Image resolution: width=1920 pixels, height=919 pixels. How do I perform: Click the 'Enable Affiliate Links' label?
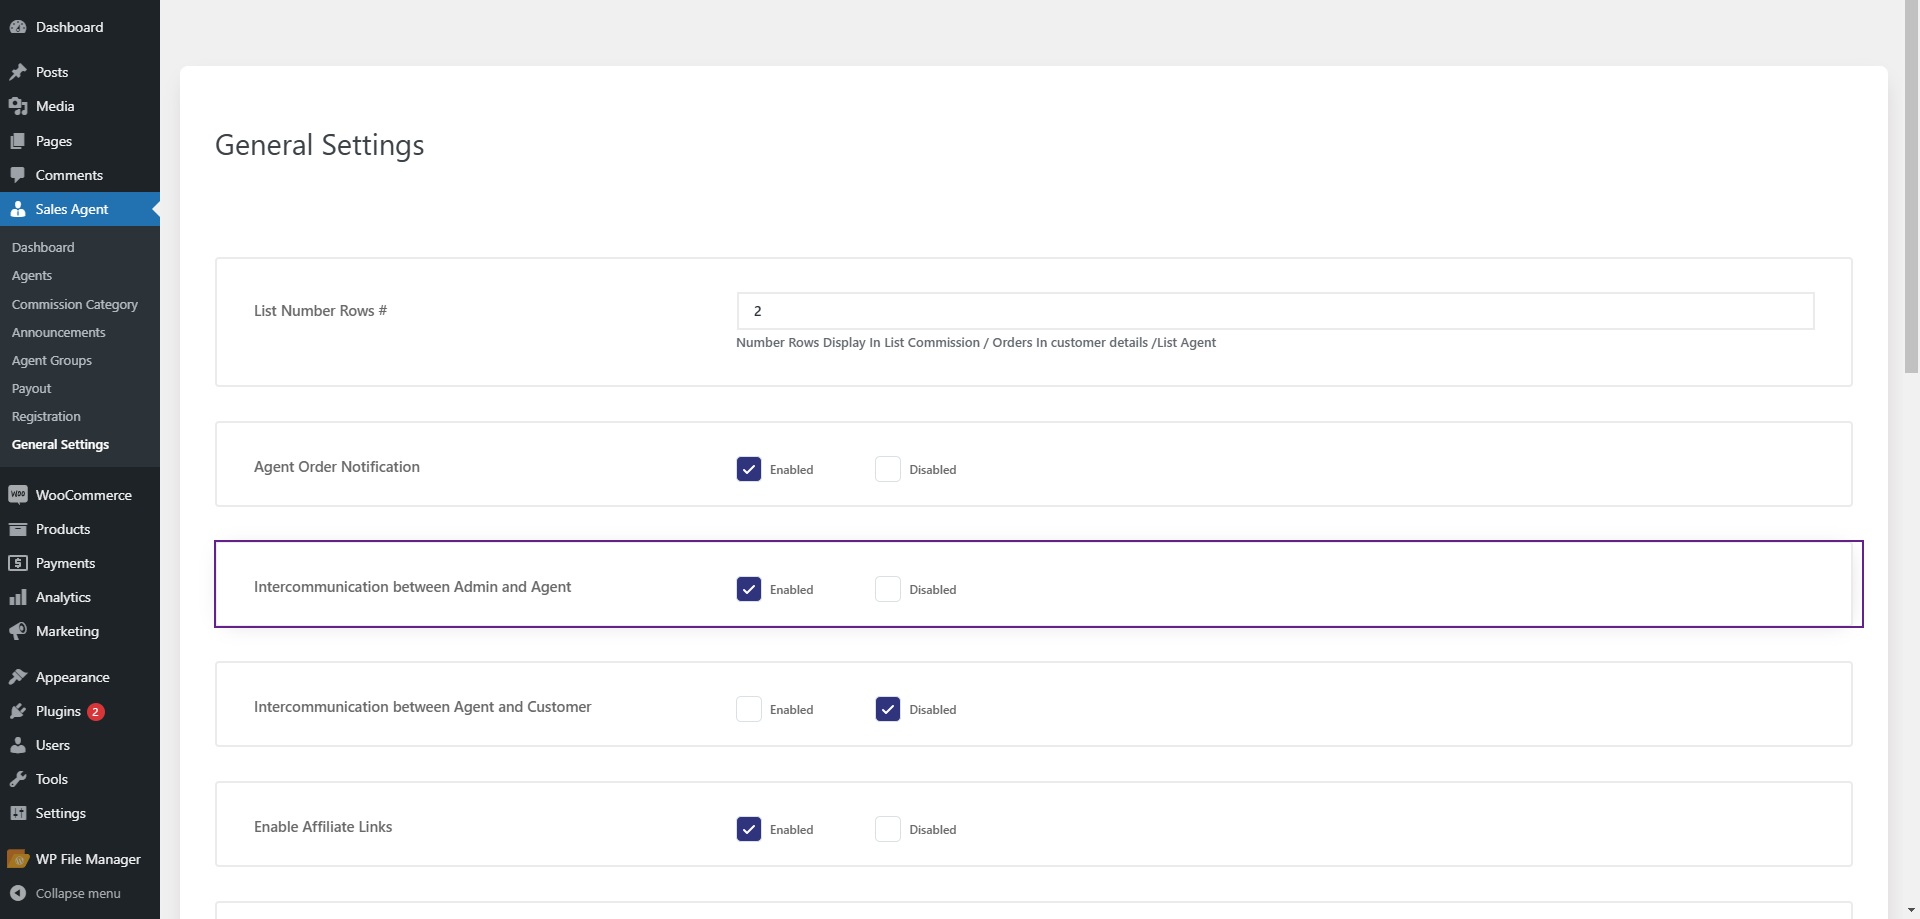click(323, 827)
